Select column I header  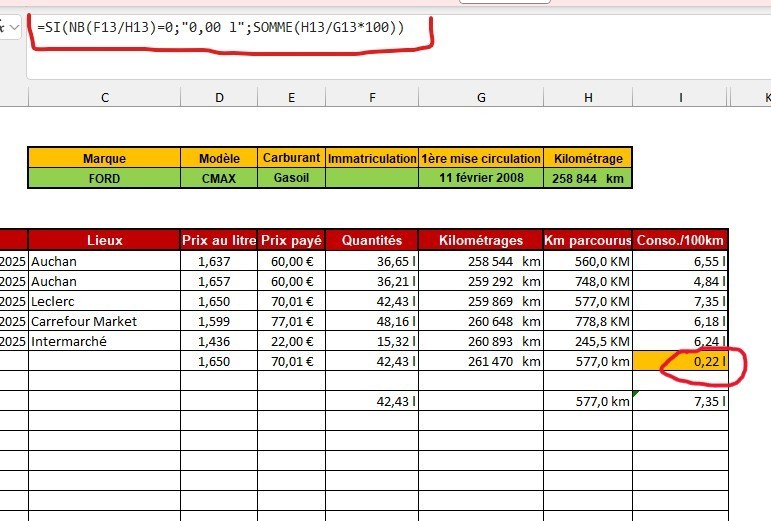[x=681, y=97]
